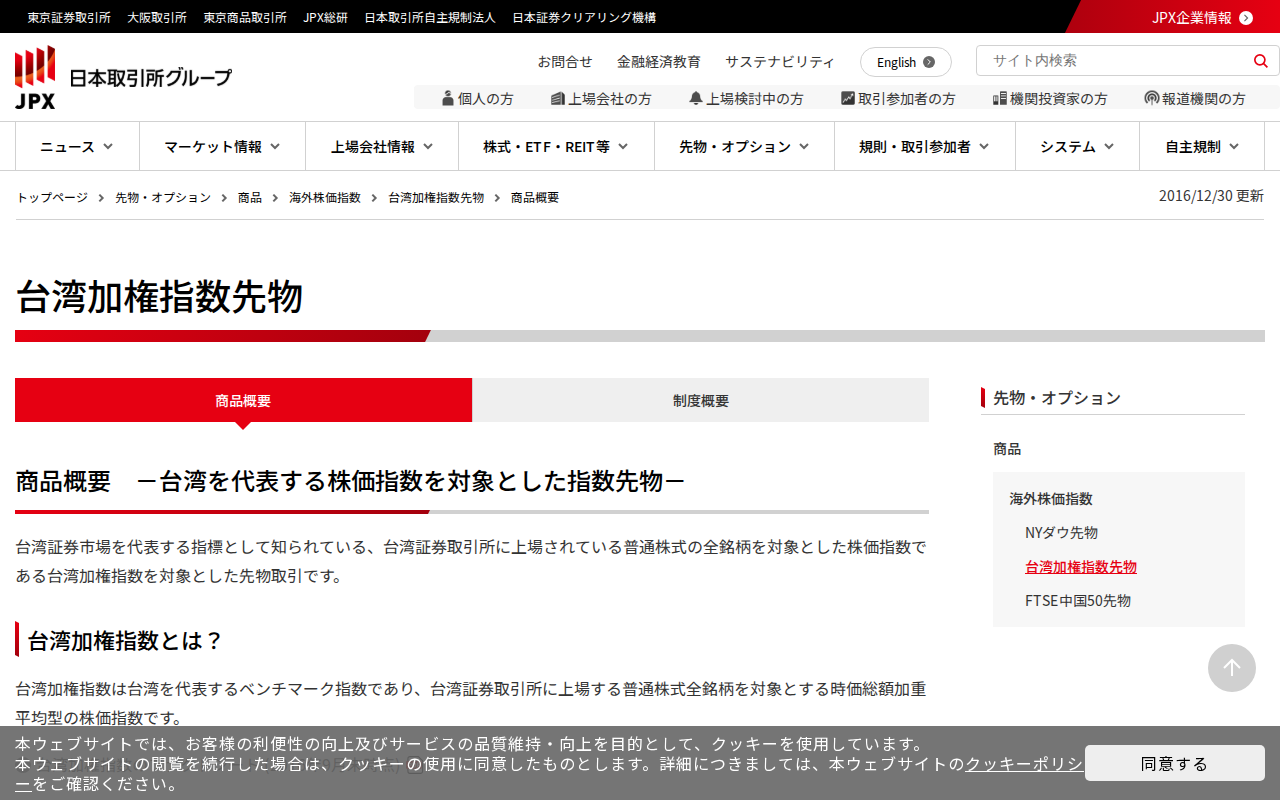Open sidebar 台湾加権指数先物 link

(x=1081, y=567)
